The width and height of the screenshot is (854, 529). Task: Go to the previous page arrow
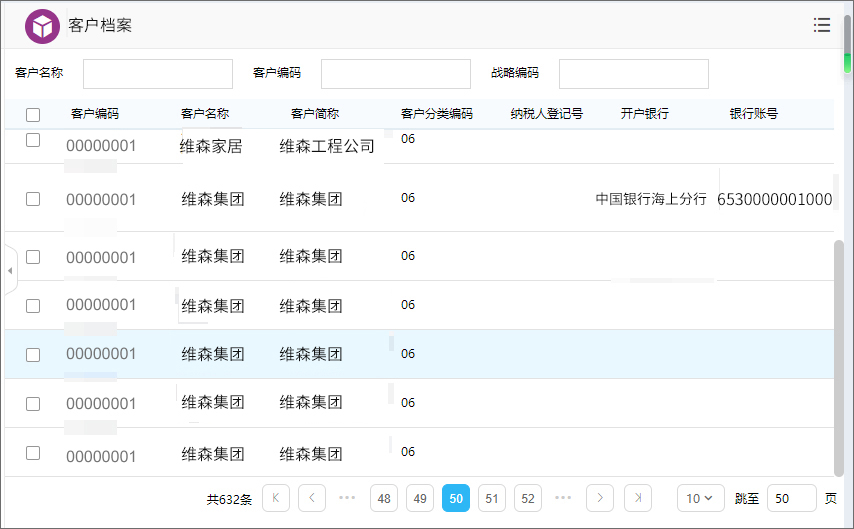click(x=312, y=498)
